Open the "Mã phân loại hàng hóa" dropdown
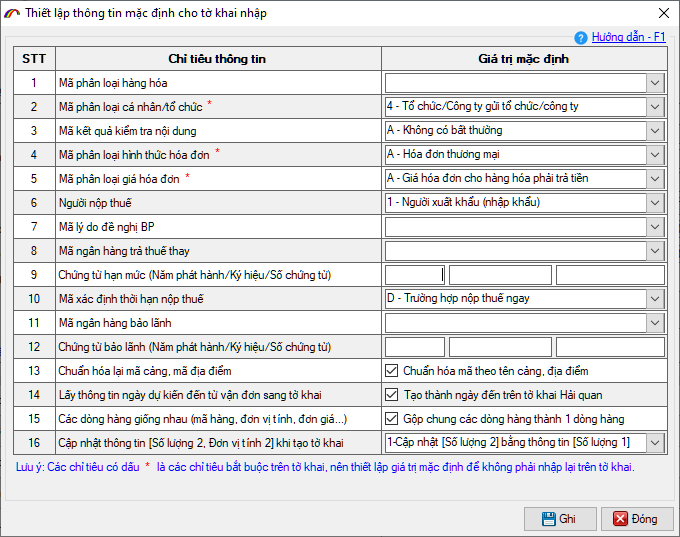This screenshot has height=537, width=680. [655, 83]
